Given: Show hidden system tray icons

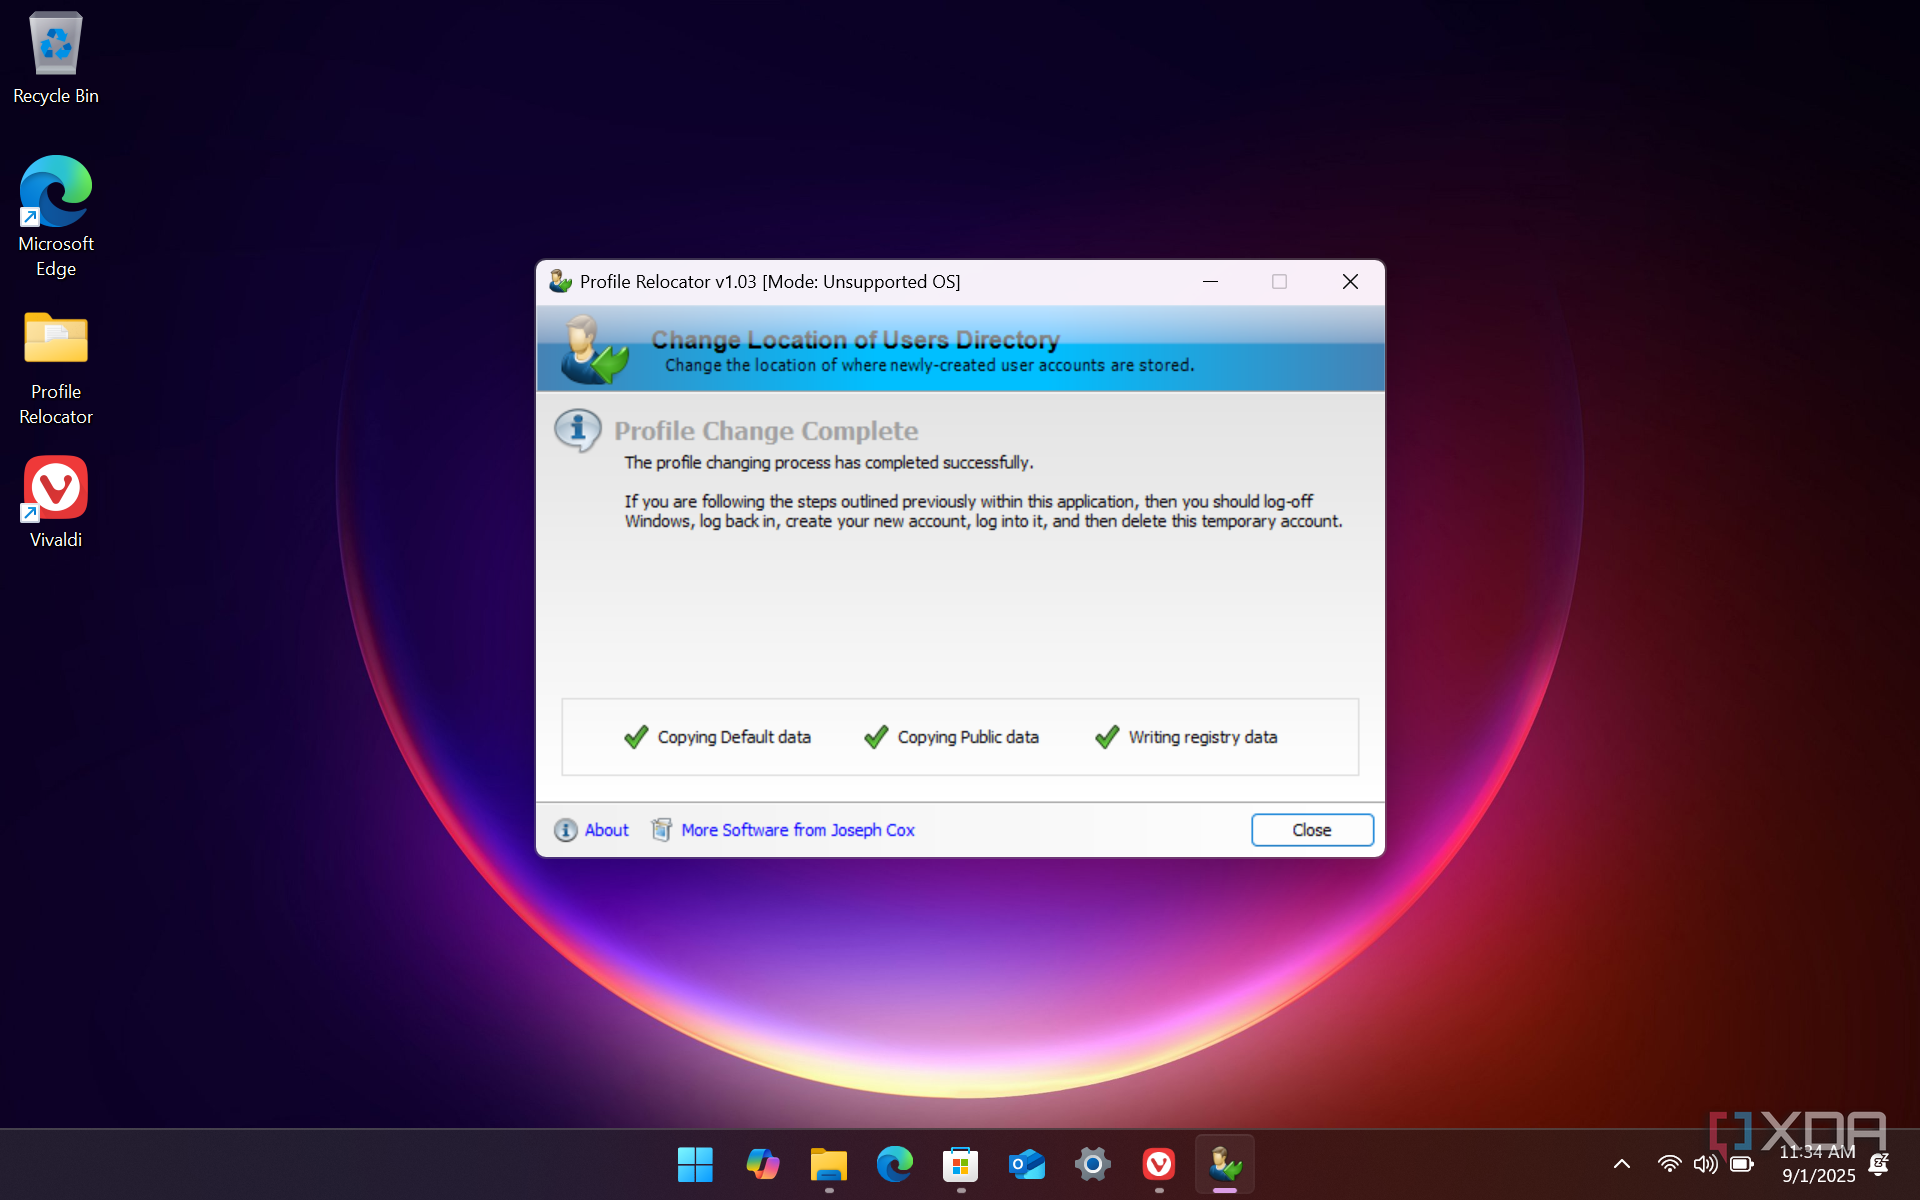Looking at the screenshot, I should 1622,1164.
